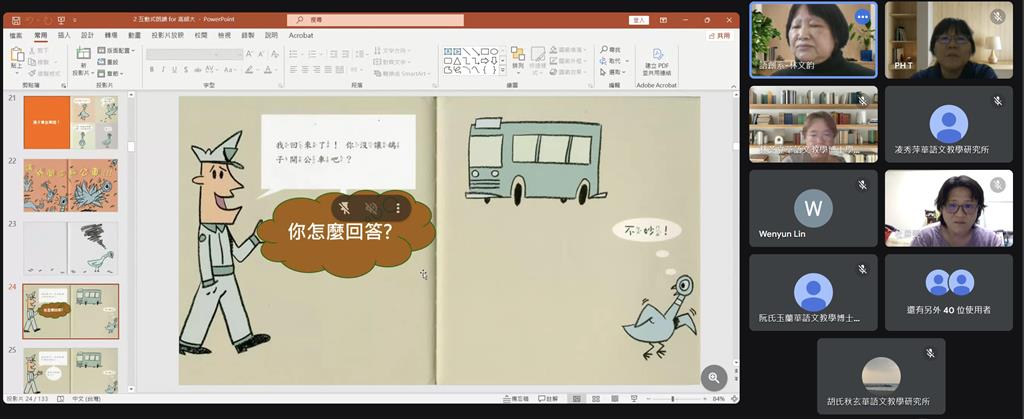
Task: Open the 檔案 (File) menu tab
Action: point(16,35)
